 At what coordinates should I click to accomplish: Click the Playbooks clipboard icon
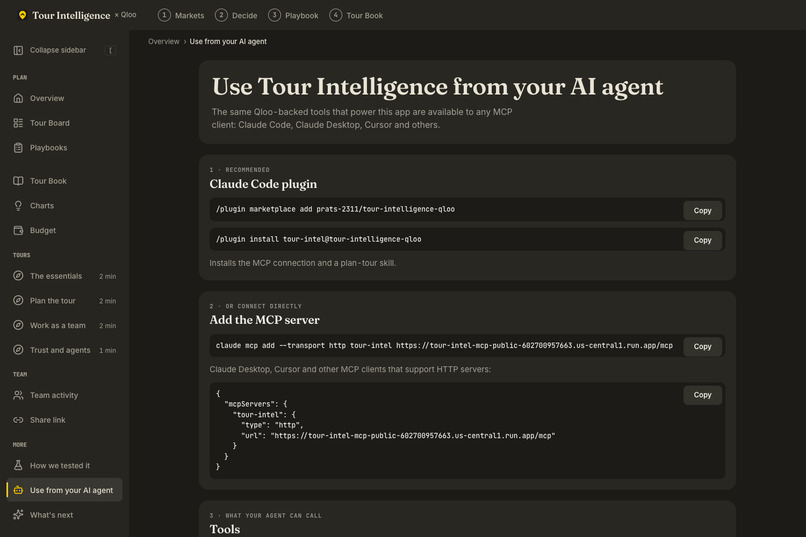click(18, 147)
